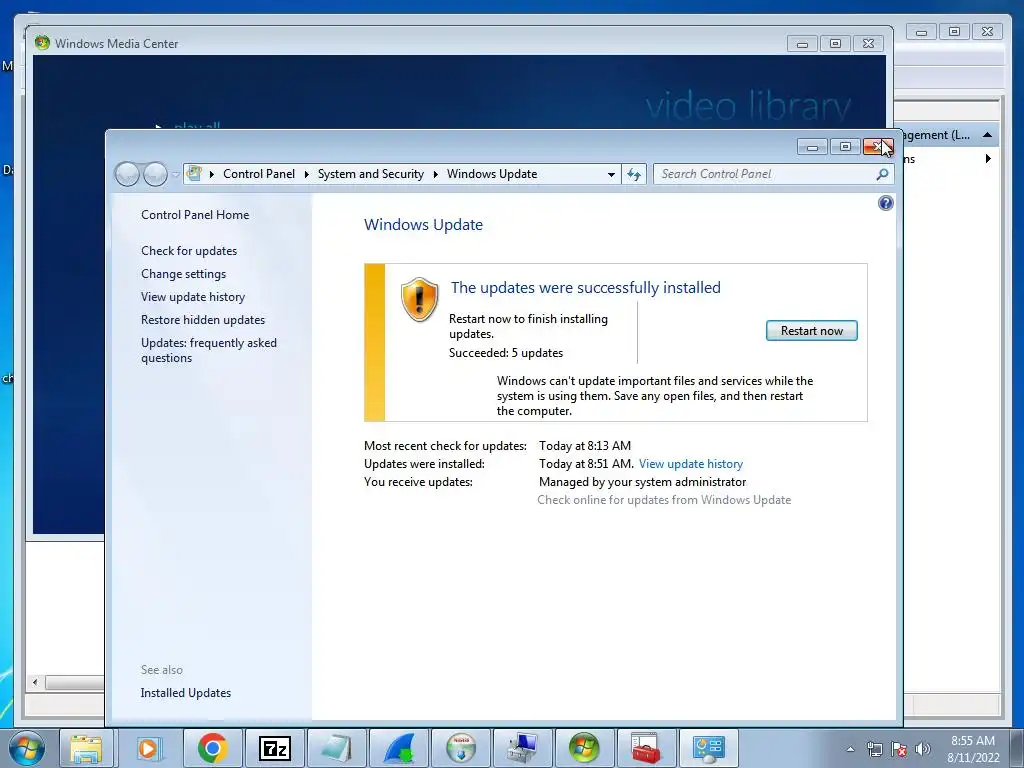Open Check for updates in the sidebar
Screen dimensions: 1024x768
pyautogui.click(x=189, y=251)
